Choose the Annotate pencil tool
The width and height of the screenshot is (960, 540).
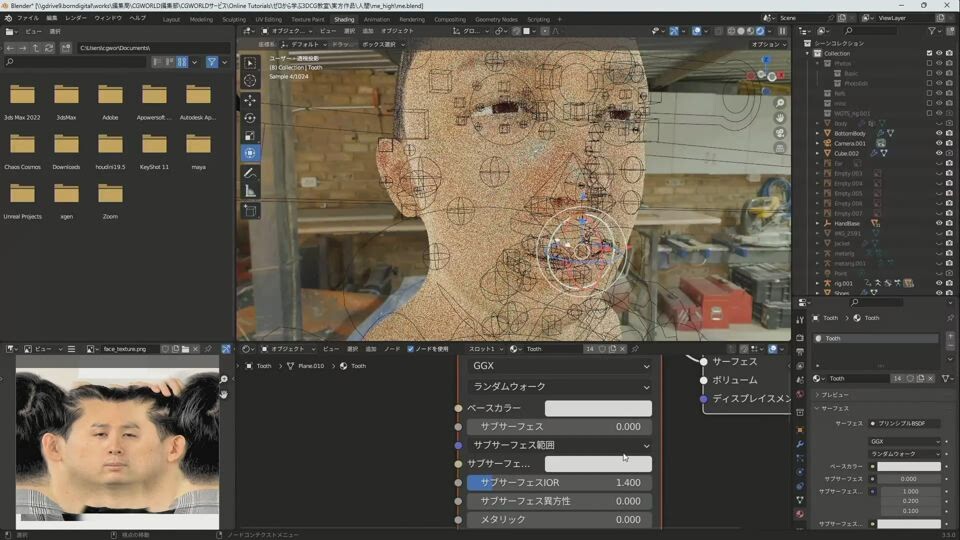click(x=250, y=173)
